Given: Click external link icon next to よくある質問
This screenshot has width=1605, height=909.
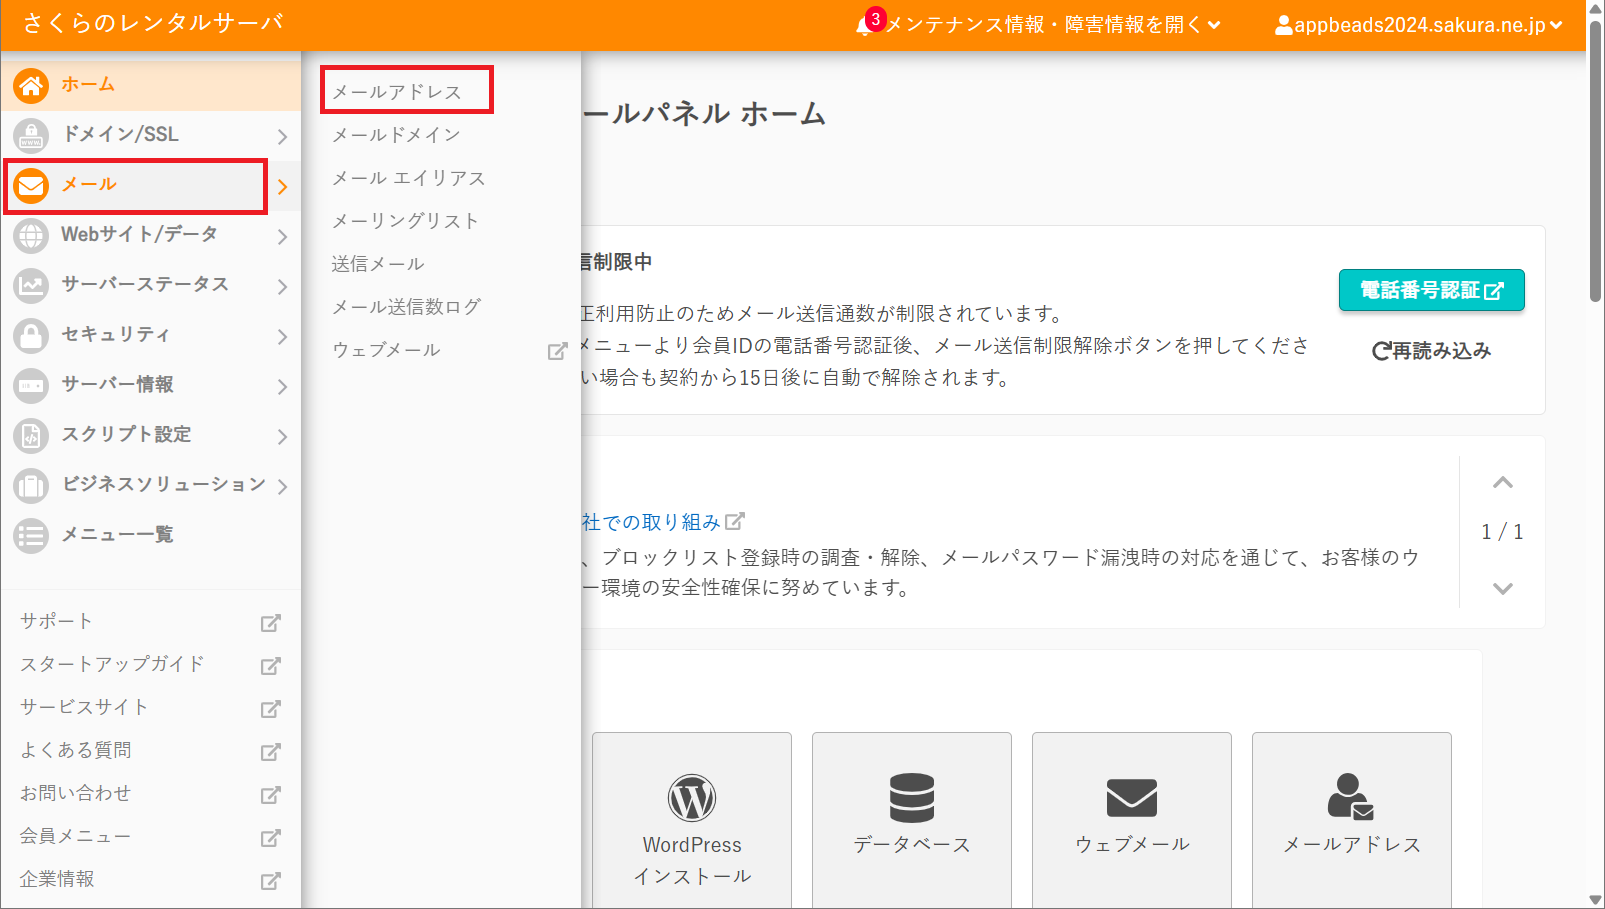Looking at the screenshot, I should (x=270, y=752).
